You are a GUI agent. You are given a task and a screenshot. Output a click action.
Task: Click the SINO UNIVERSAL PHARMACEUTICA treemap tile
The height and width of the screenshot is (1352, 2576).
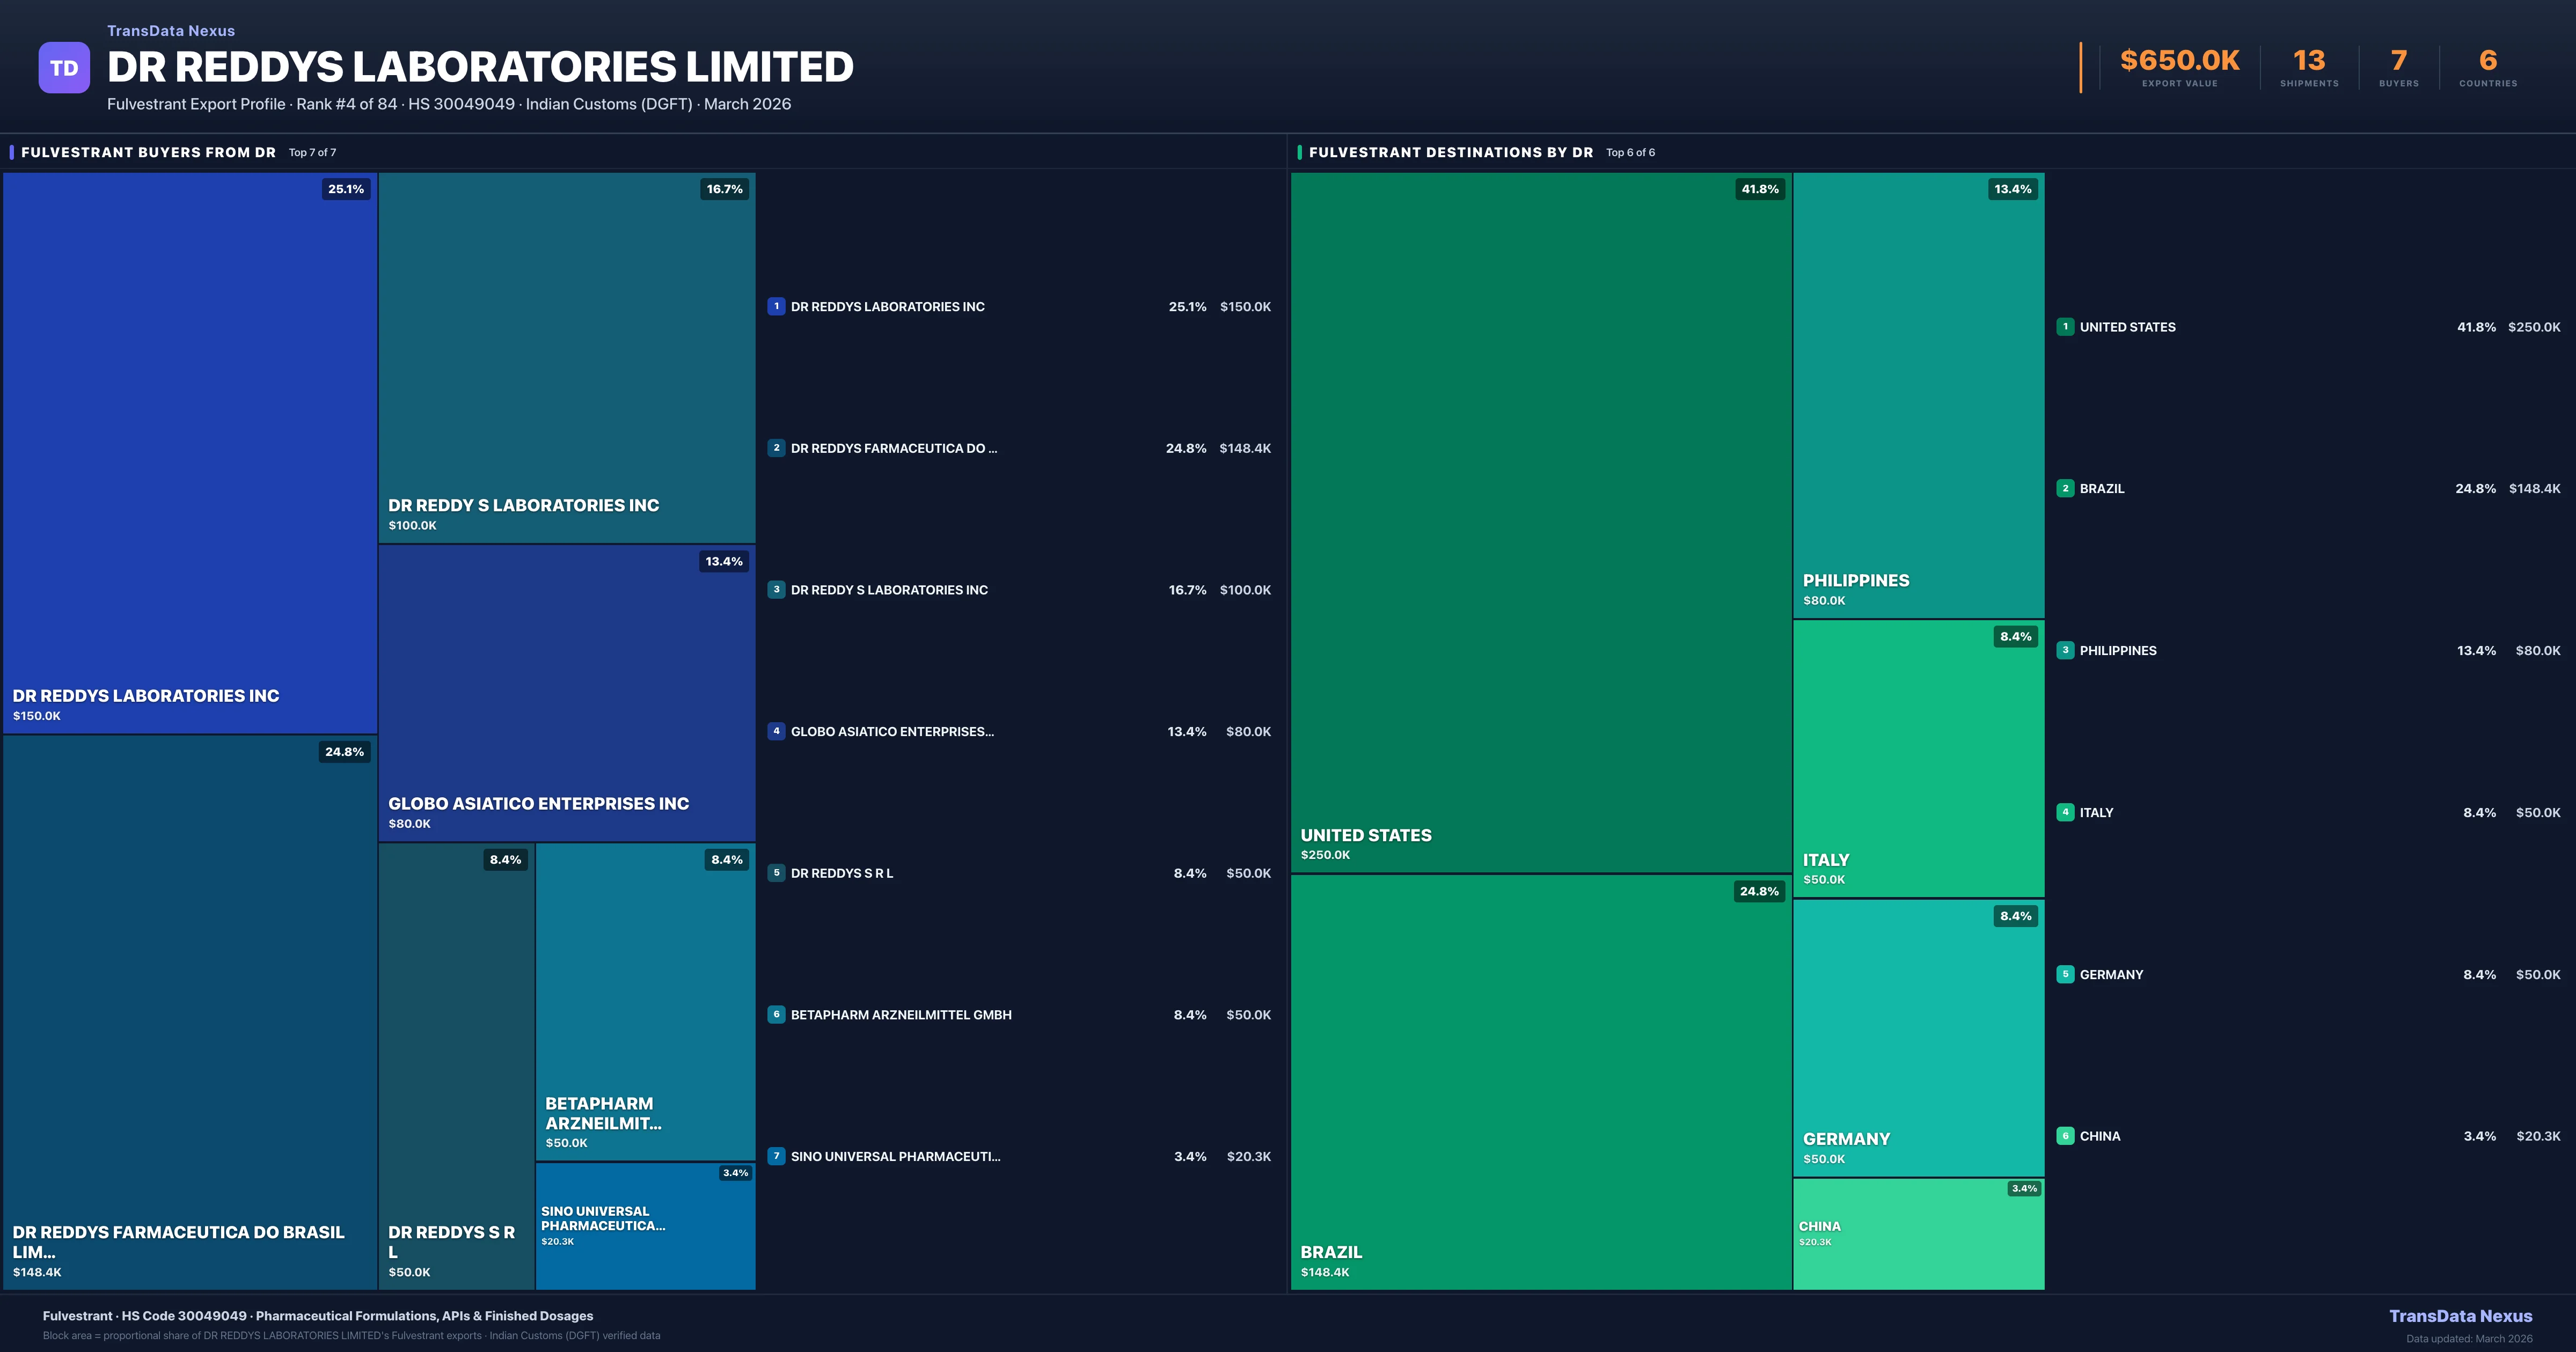tap(645, 1226)
